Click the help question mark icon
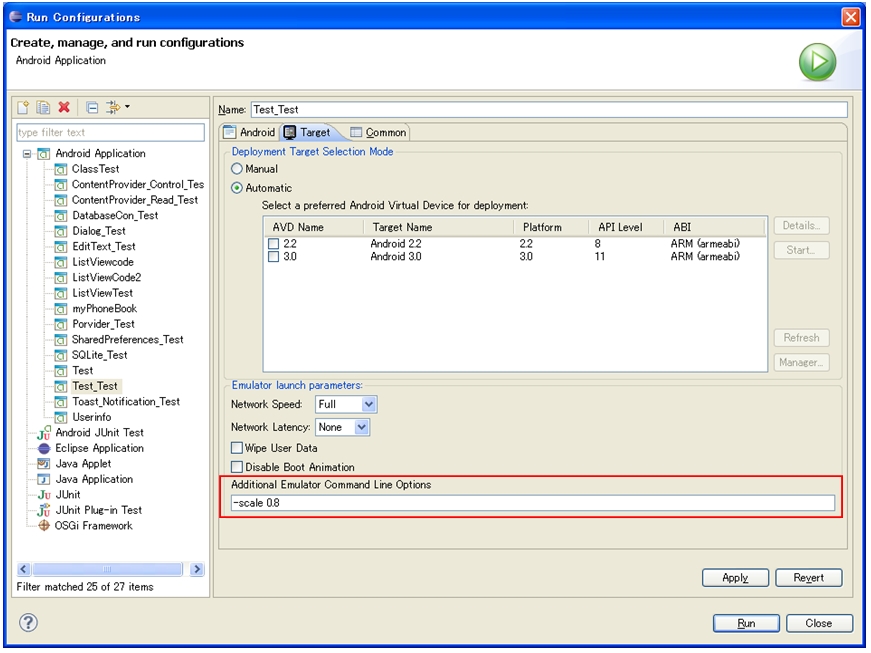The image size is (871, 653). [x=28, y=623]
